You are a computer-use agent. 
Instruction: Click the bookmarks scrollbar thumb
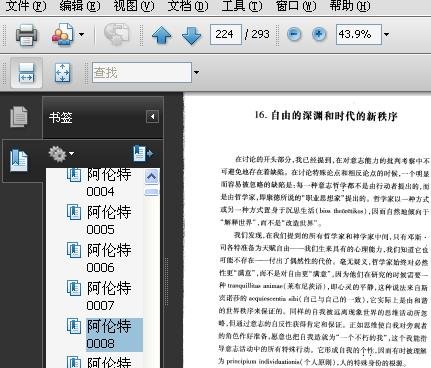pyautogui.click(x=152, y=192)
